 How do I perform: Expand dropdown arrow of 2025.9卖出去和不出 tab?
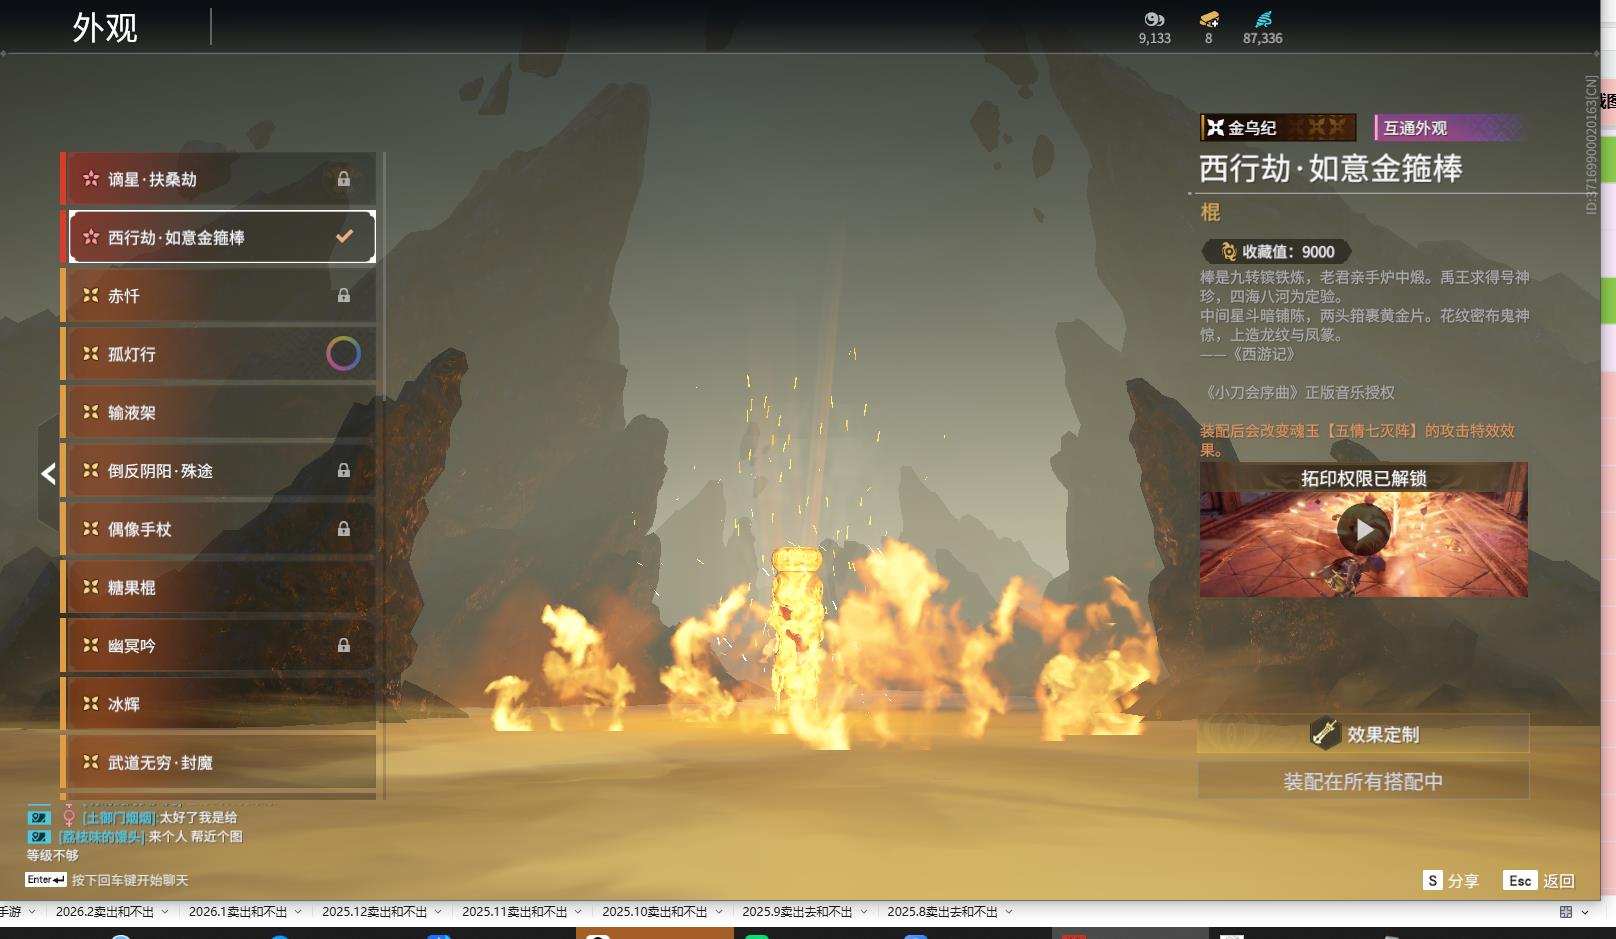(864, 912)
